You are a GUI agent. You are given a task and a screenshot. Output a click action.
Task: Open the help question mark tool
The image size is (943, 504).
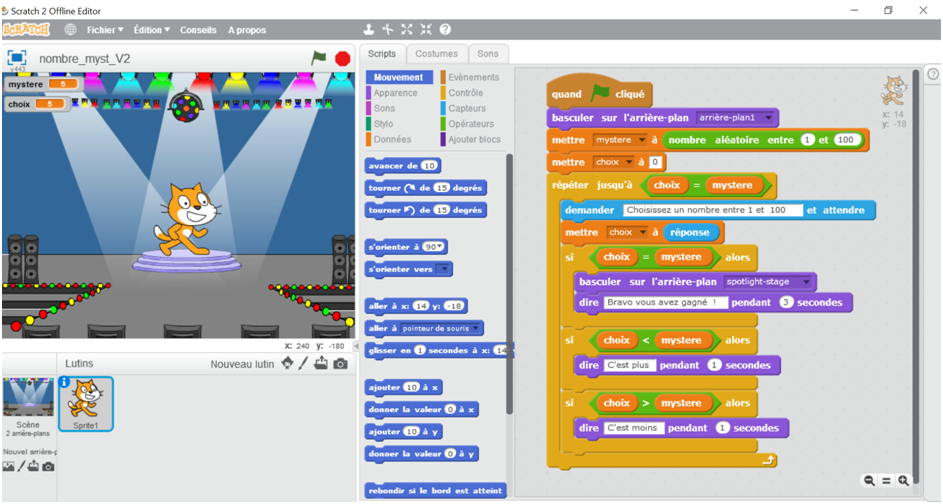pyautogui.click(x=445, y=30)
